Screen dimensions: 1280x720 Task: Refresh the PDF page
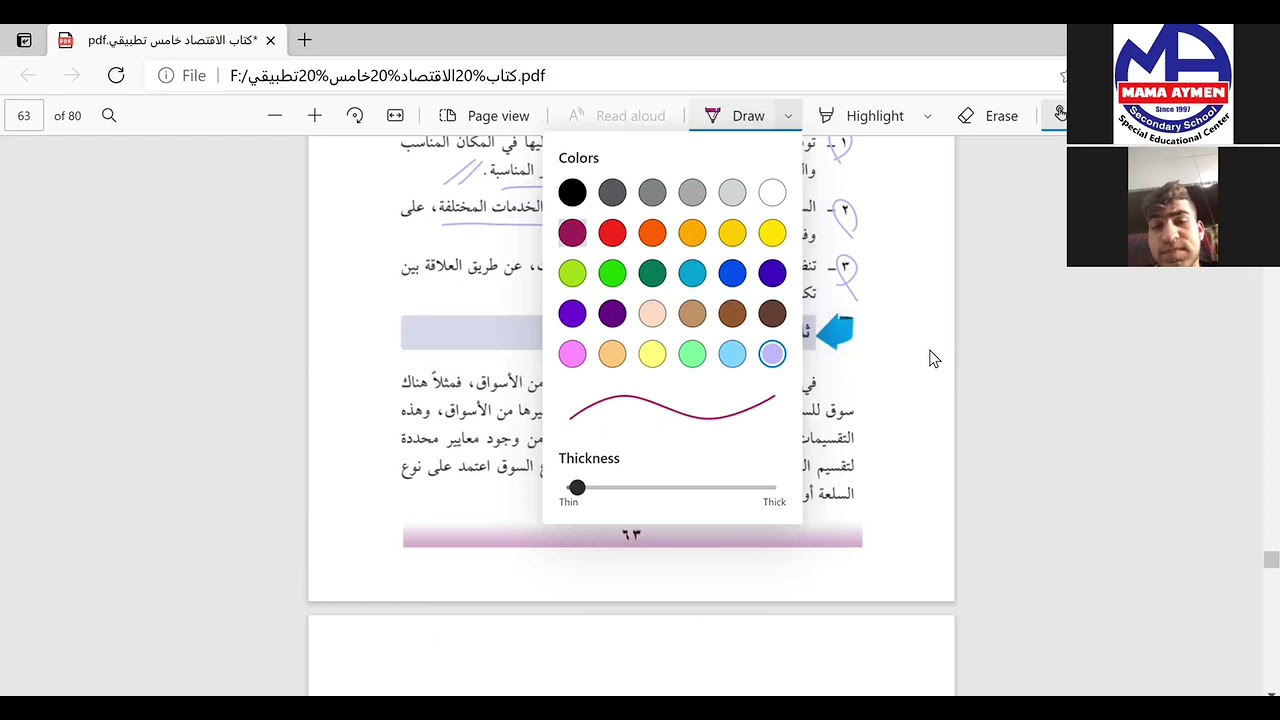pos(116,75)
